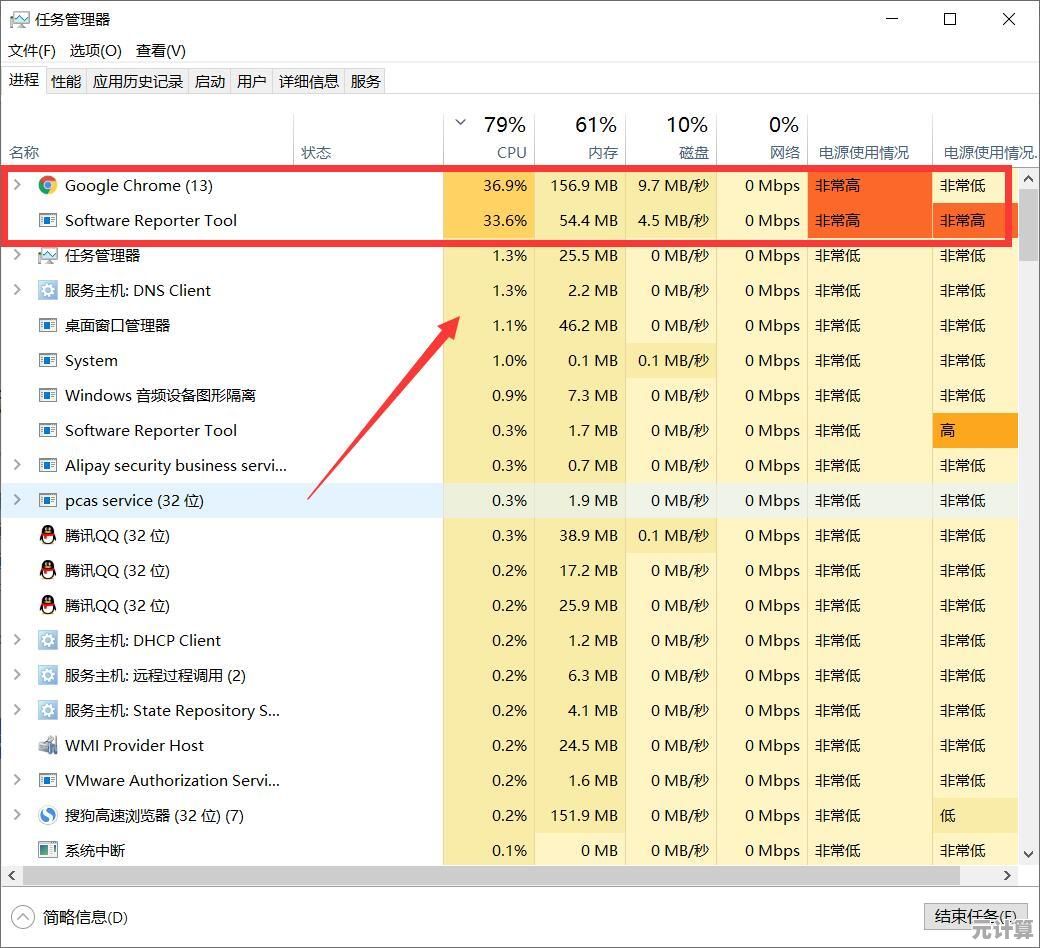Expand the pcas service process entry

17,500
